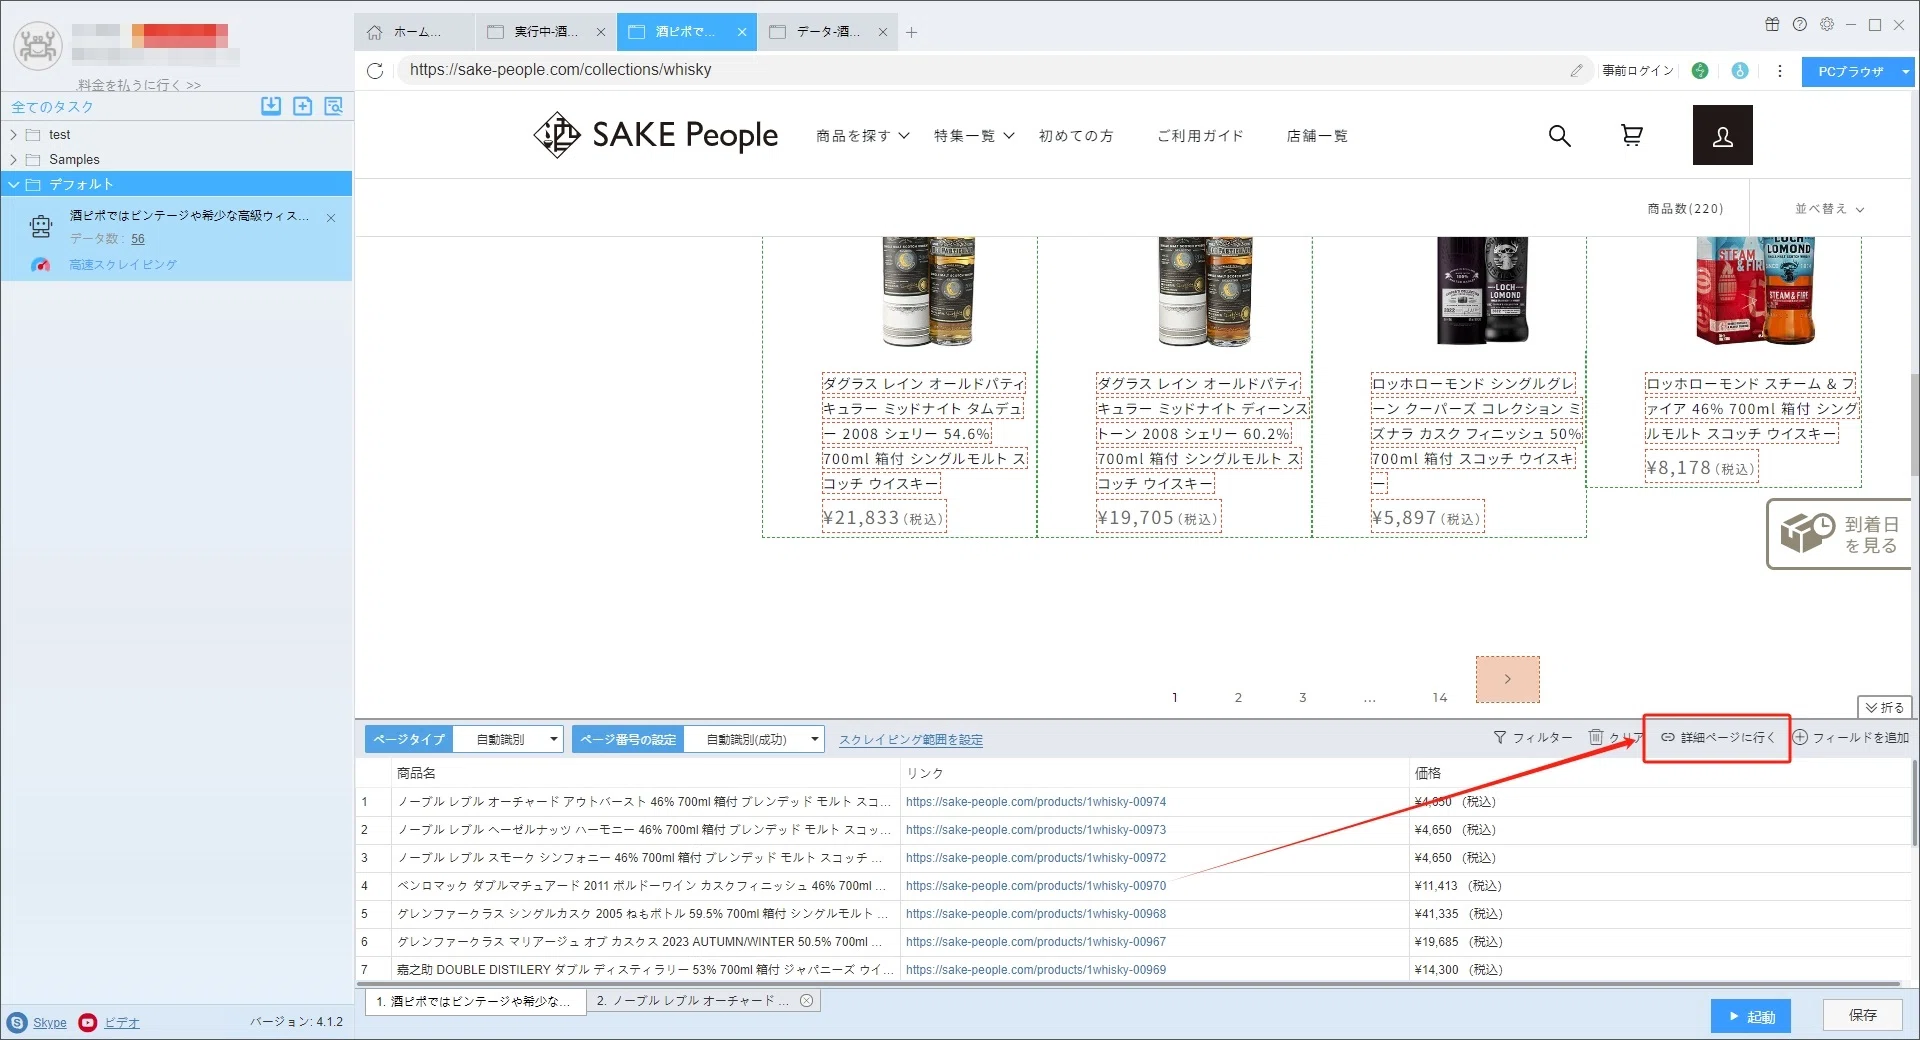This screenshot has width=1920, height=1040.
Task: Open the browser three-dot options menu
Action: (1779, 71)
